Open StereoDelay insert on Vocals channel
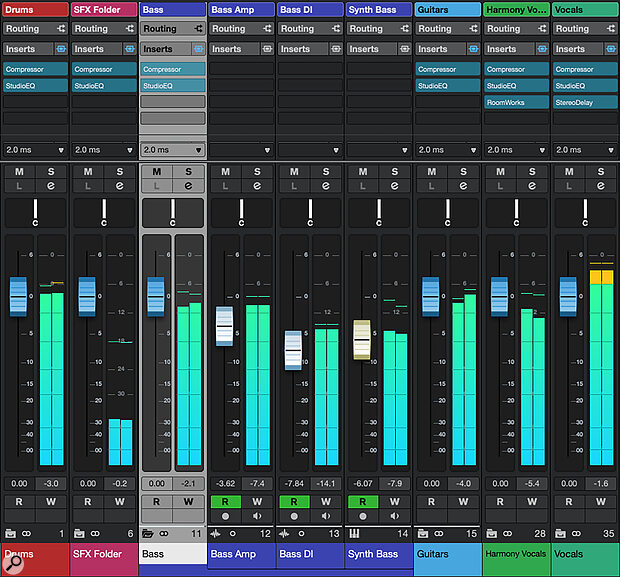The image size is (620, 577). click(585, 102)
